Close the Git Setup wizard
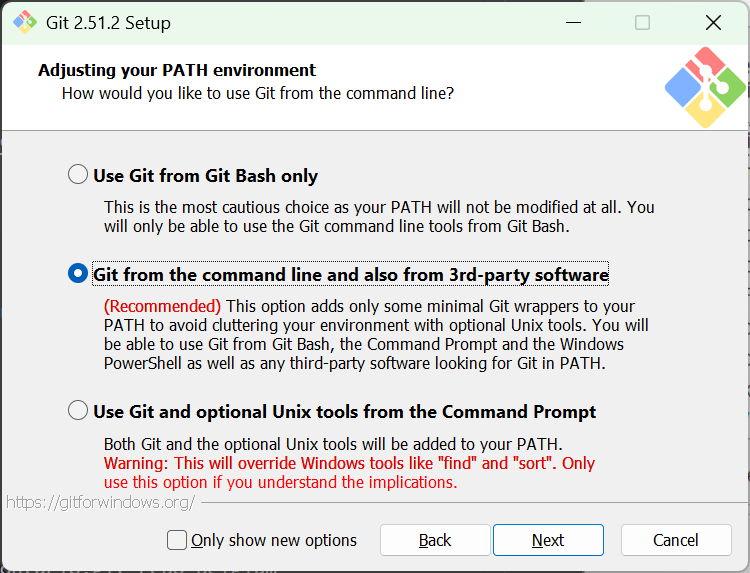This screenshot has width=750, height=573. coord(713,22)
